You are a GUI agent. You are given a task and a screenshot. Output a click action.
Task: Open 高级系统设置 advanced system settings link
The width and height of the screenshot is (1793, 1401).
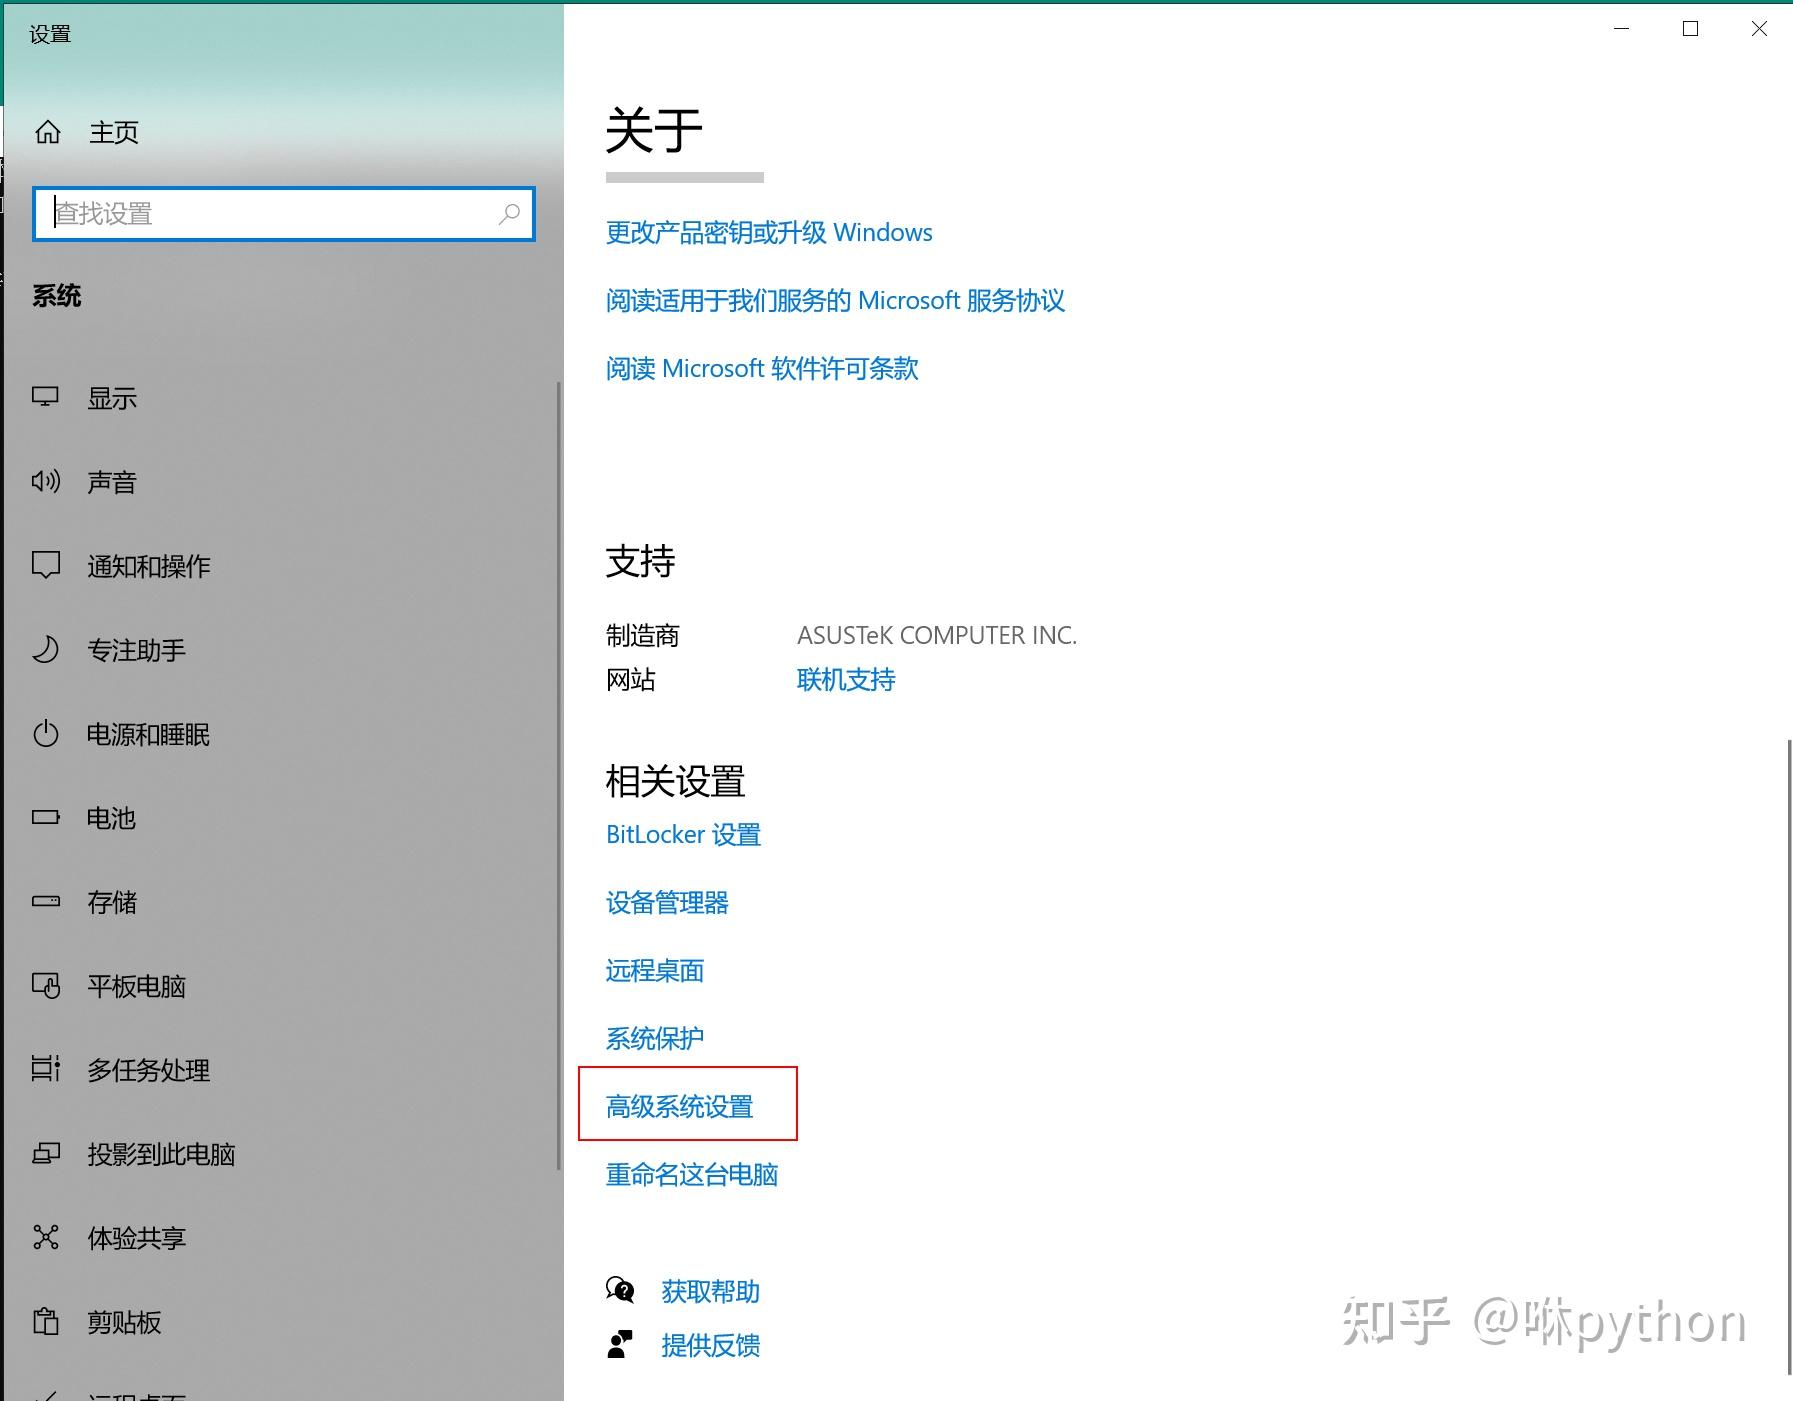coord(679,1106)
